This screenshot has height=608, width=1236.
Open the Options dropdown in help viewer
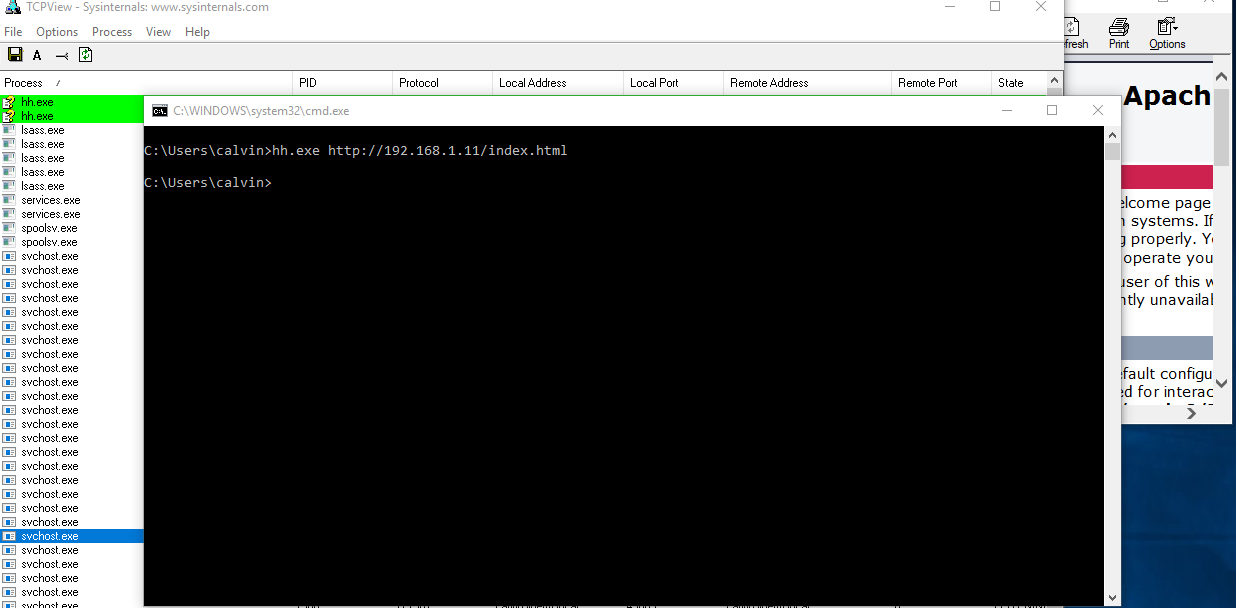click(1167, 33)
